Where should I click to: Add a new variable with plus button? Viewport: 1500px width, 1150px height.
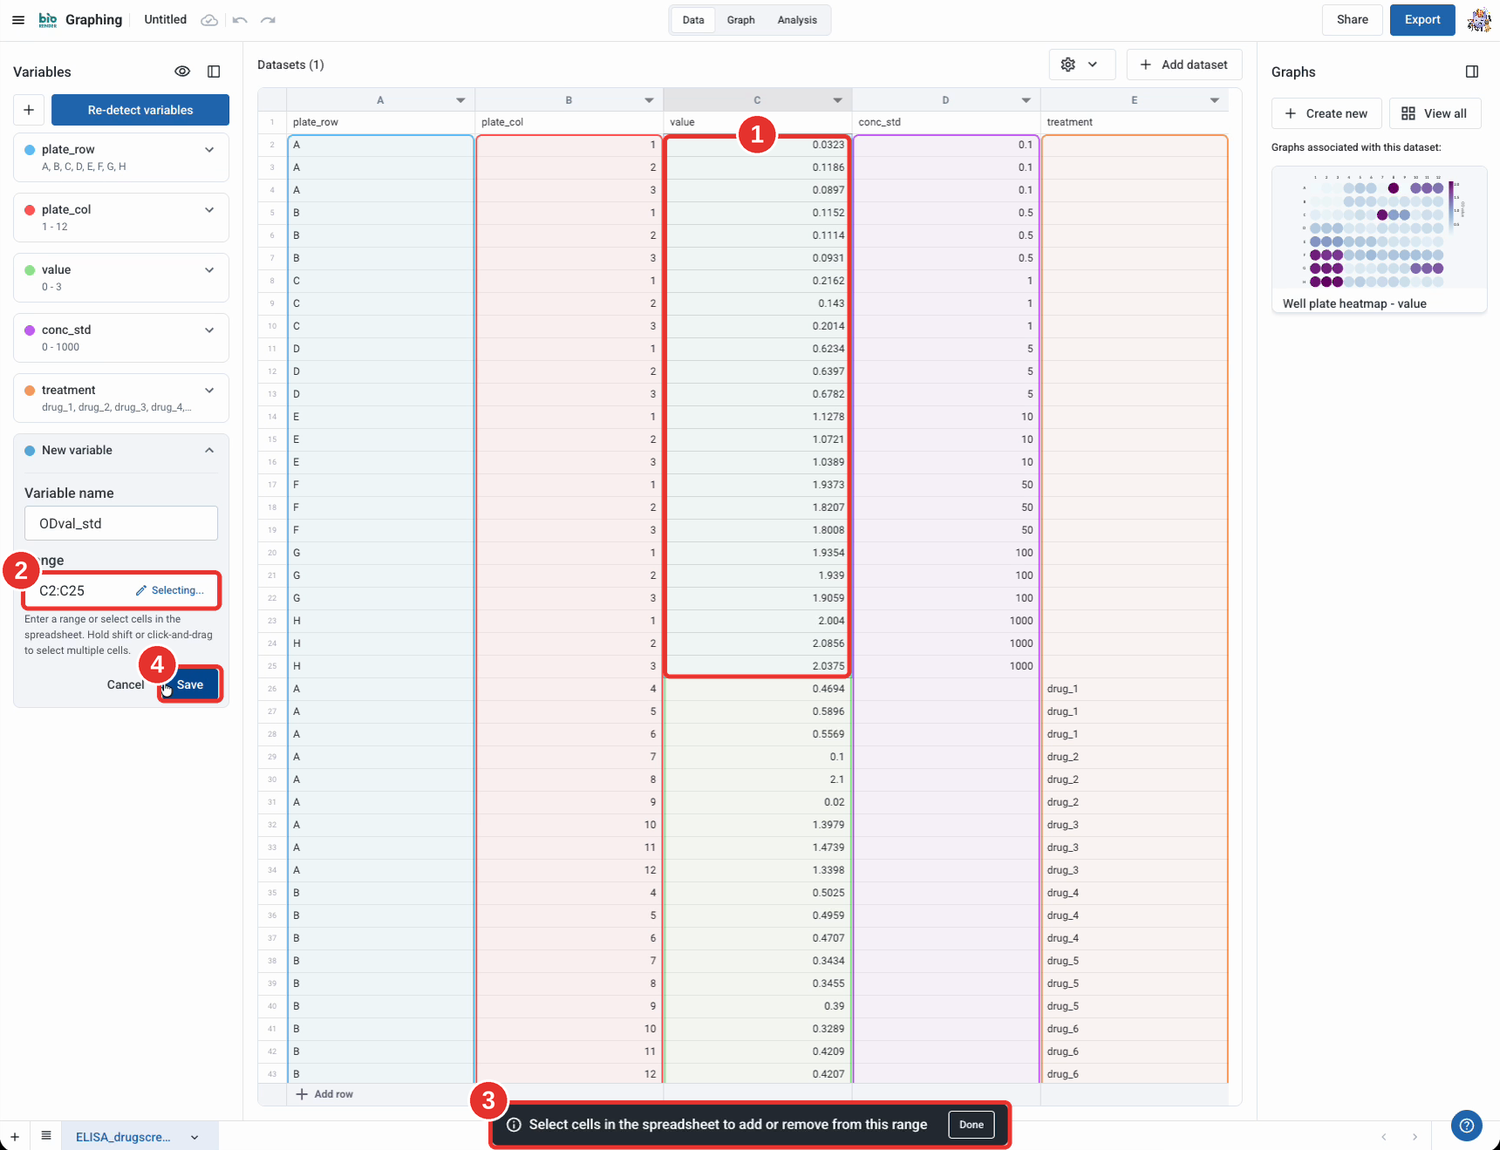point(29,110)
